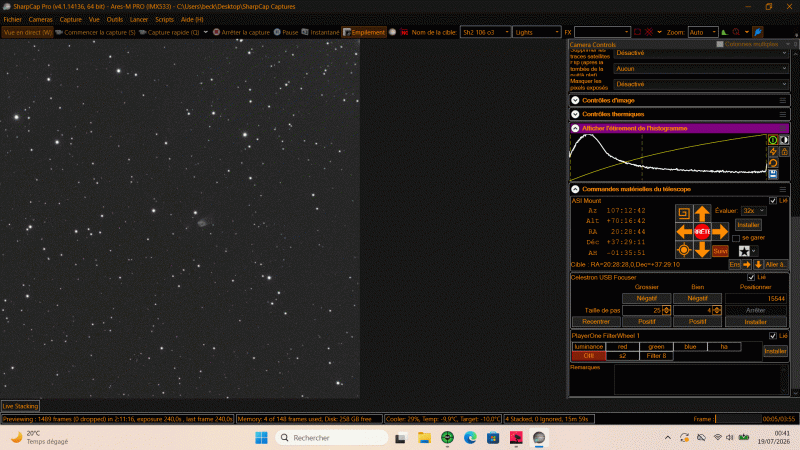Screen dimensions: 800x450
Task: Toggle the Empilement live stacking button
Action: pos(364,32)
